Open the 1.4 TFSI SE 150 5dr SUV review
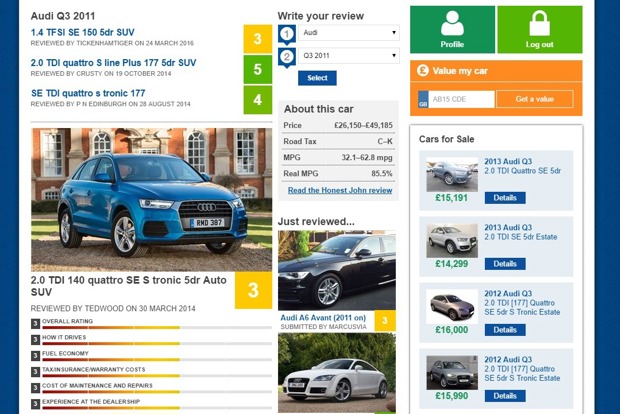This screenshot has height=414, width=620. coord(83,32)
